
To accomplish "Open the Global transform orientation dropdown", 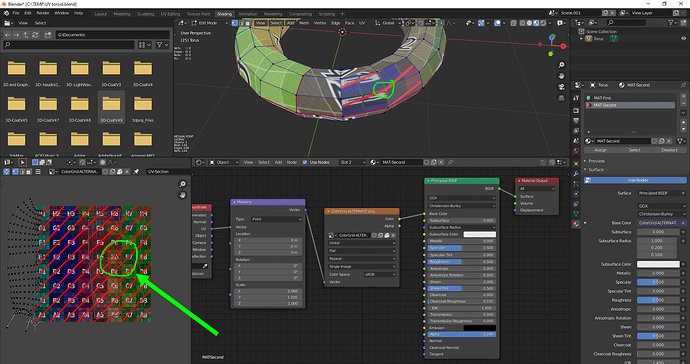I will [389, 23].
